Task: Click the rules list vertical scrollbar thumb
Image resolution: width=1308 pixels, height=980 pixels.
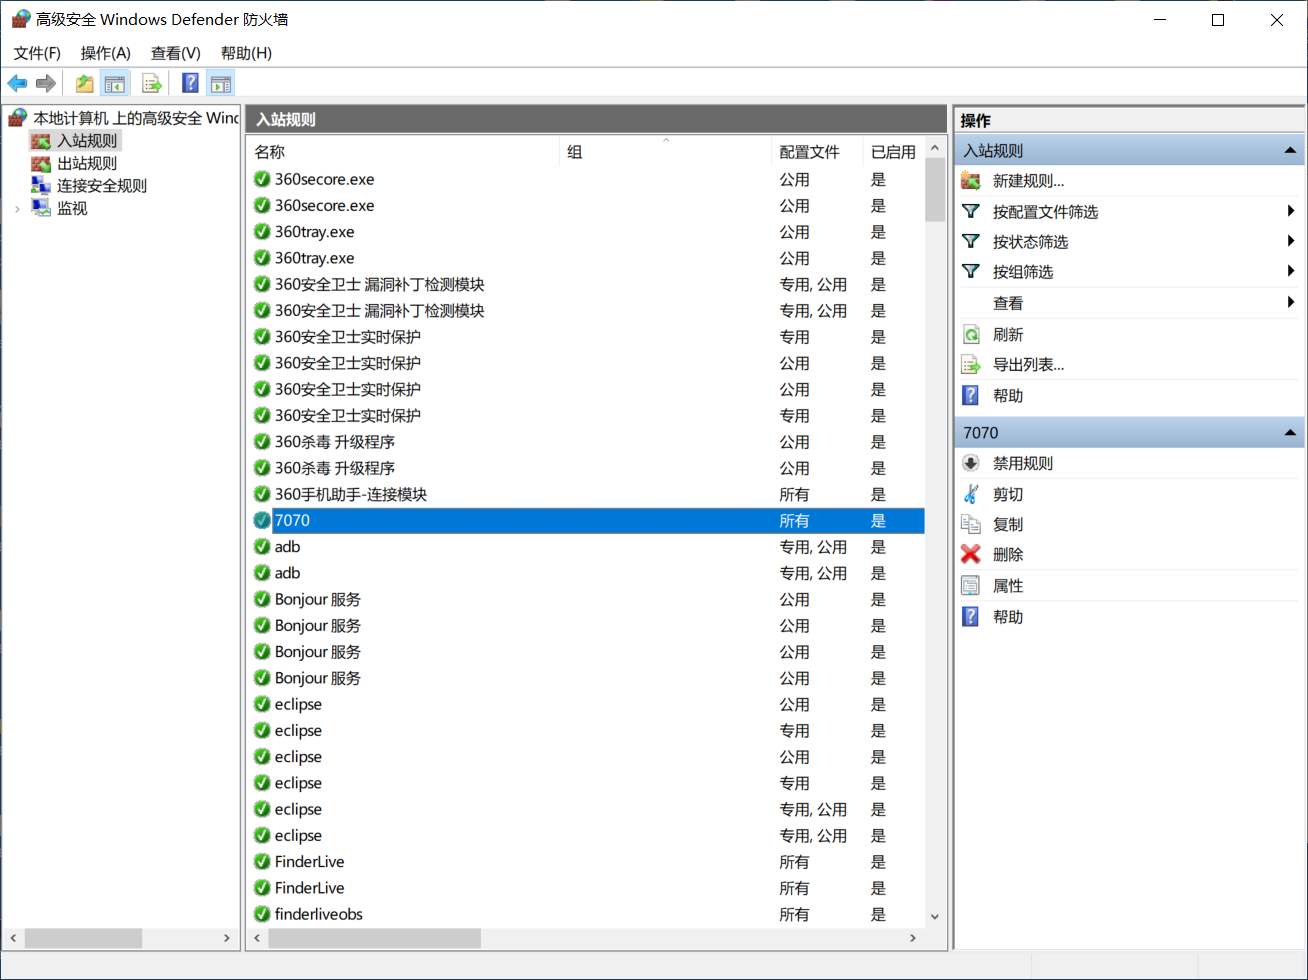Action: click(x=935, y=189)
